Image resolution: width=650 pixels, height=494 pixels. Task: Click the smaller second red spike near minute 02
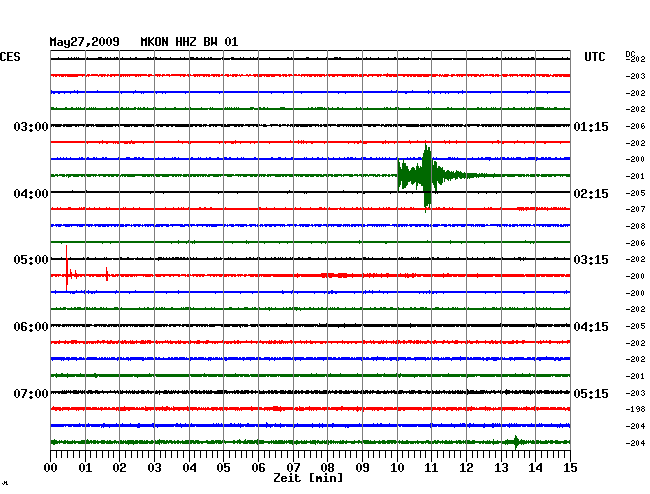click(107, 274)
